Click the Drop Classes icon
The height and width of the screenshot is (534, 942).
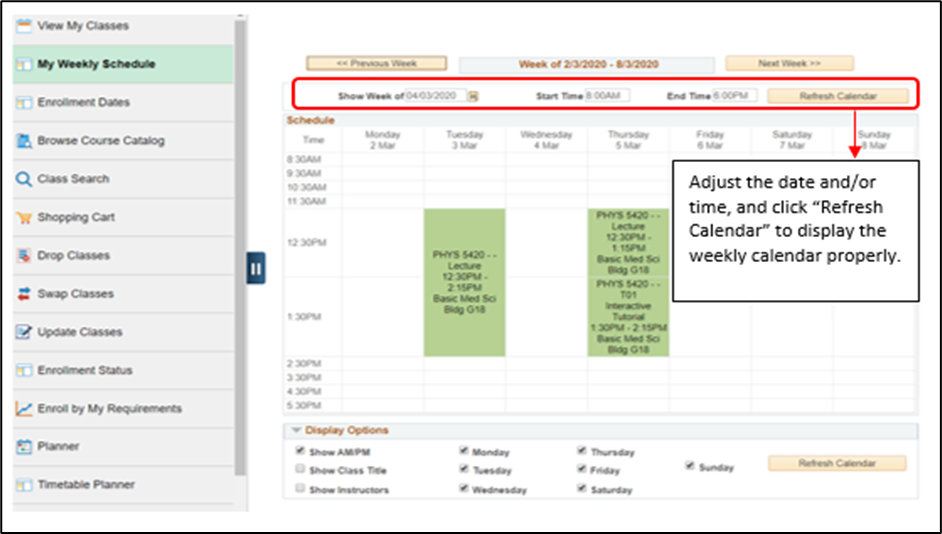[23, 256]
